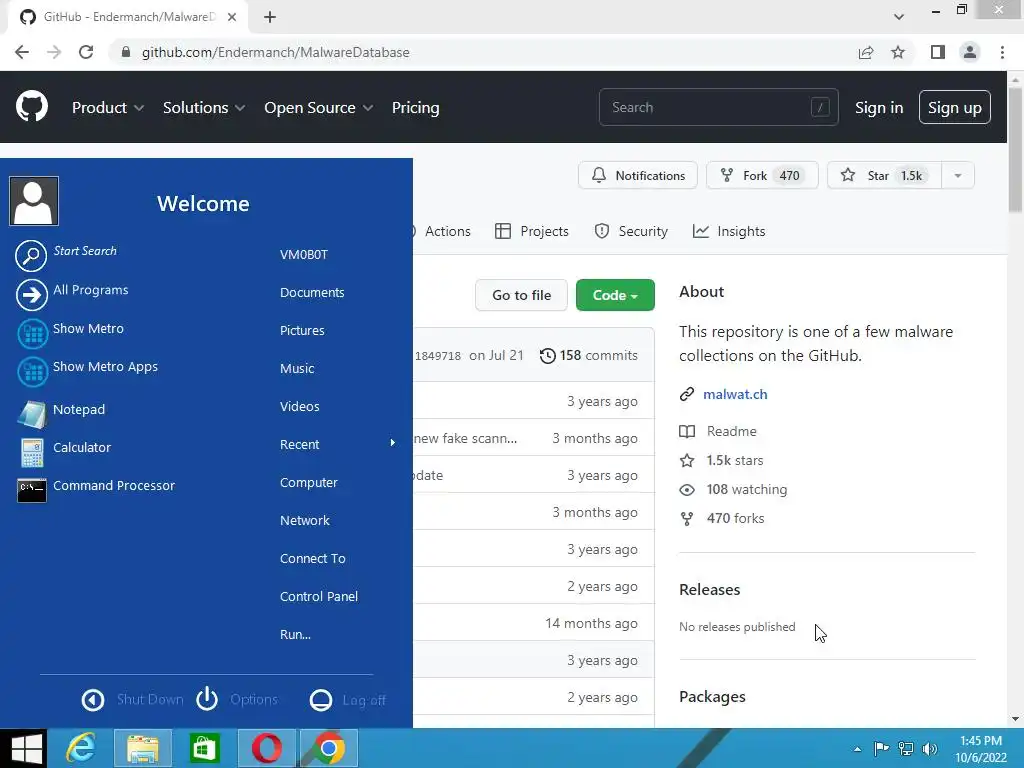Click the Windows Start button
This screenshot has height=768, width=1024.
pyautogui.click(x=25, y=748)
